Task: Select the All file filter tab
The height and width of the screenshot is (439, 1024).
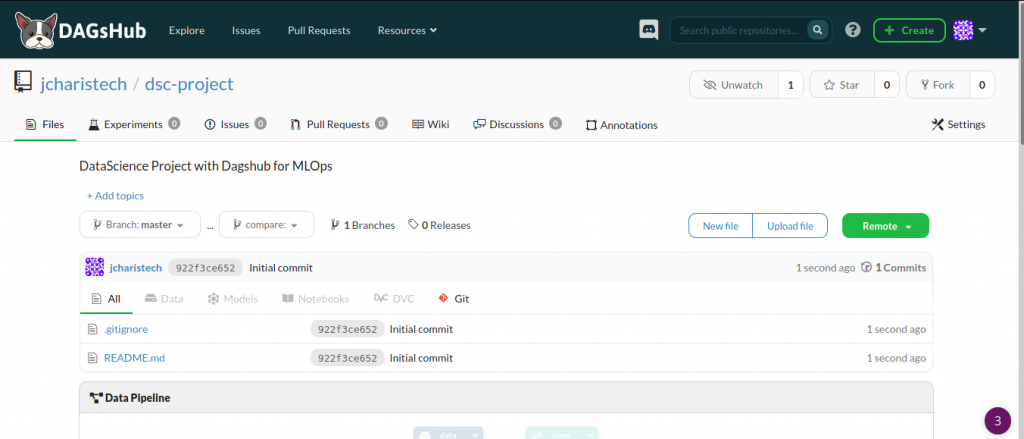Action: click(x=106, y=299)
